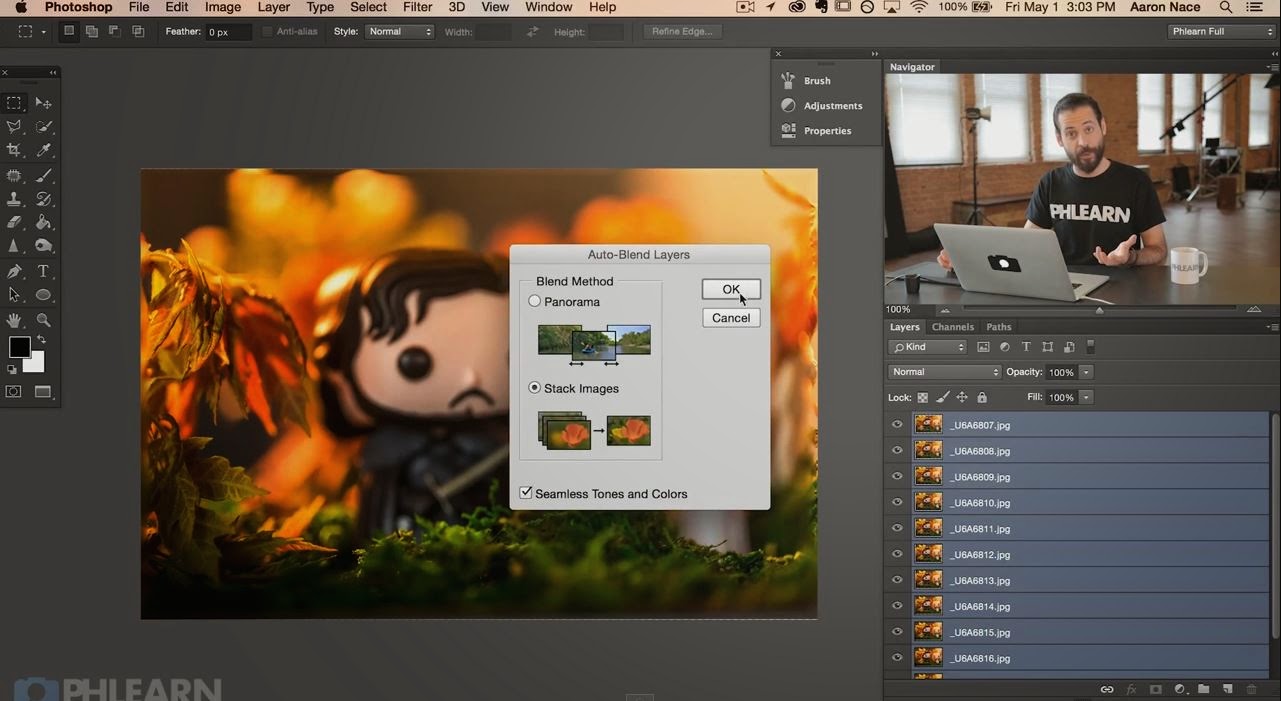This screenshot has width=1281, height=701.
Task: Select the Horizontal Type tool
Action: point(43,270)
